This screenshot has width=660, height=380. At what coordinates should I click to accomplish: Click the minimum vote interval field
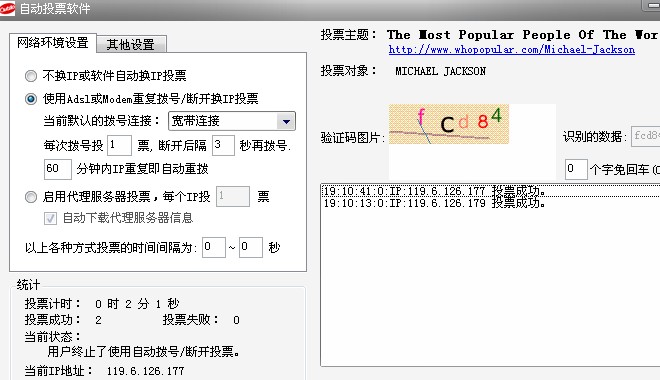tap(214, 247)
